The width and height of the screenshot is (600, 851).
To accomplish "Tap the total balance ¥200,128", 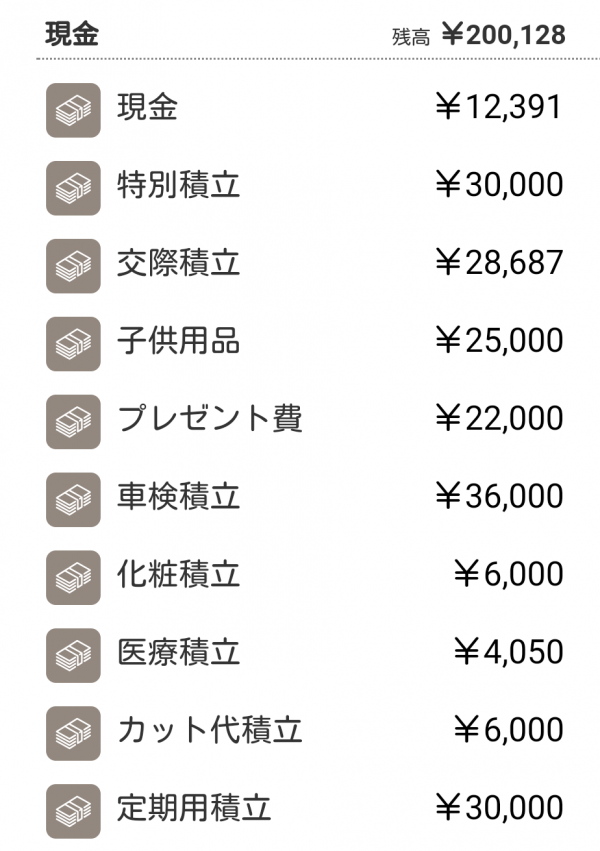I will click(x=503, y=35).
